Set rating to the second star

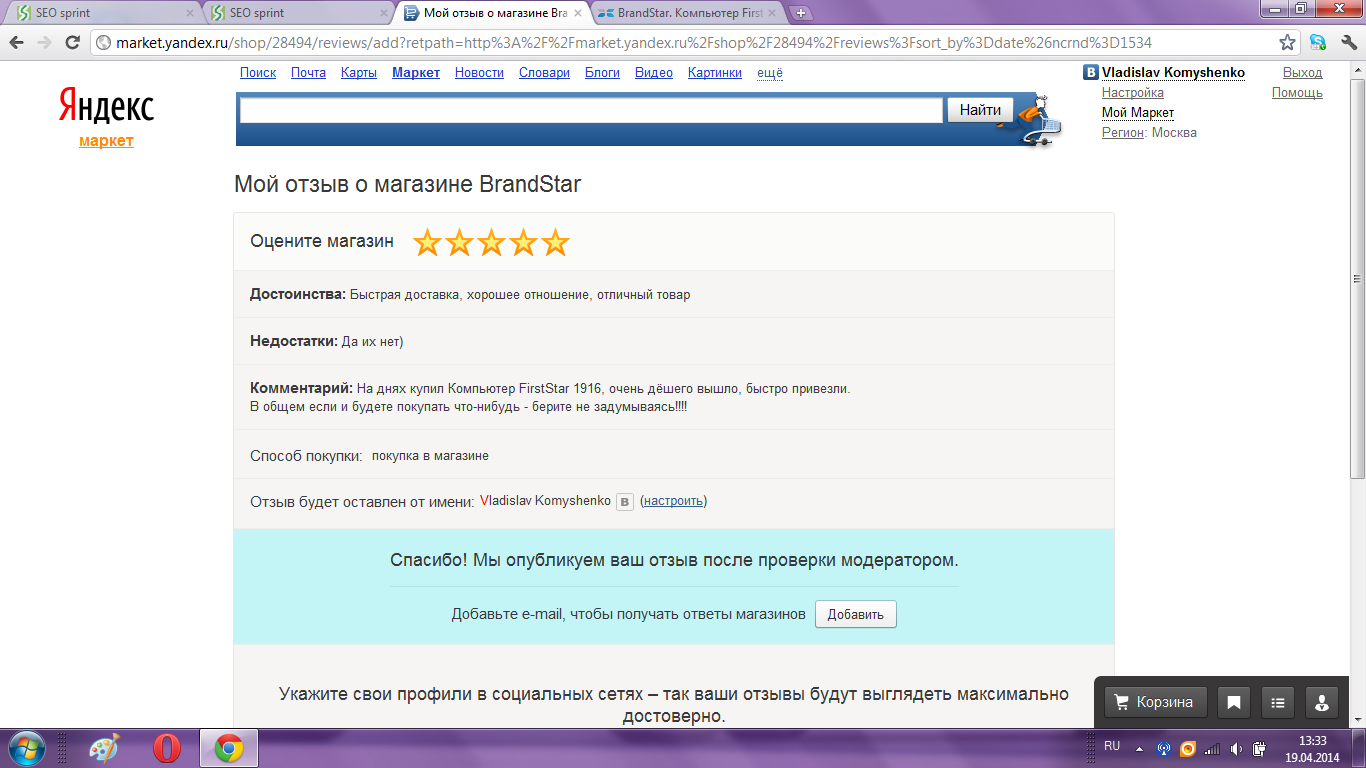(x=459, y=242)
